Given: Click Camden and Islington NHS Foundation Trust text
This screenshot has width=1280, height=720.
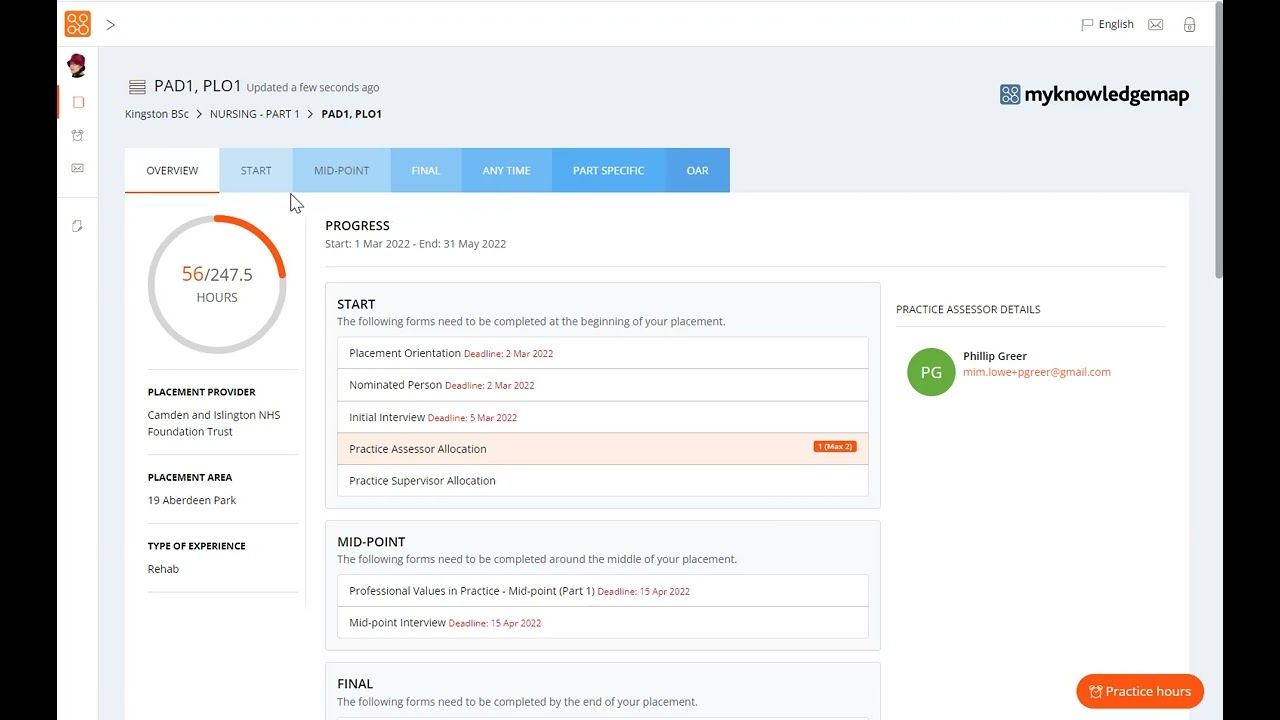Looking at the screenshot, I should point(214,423).
